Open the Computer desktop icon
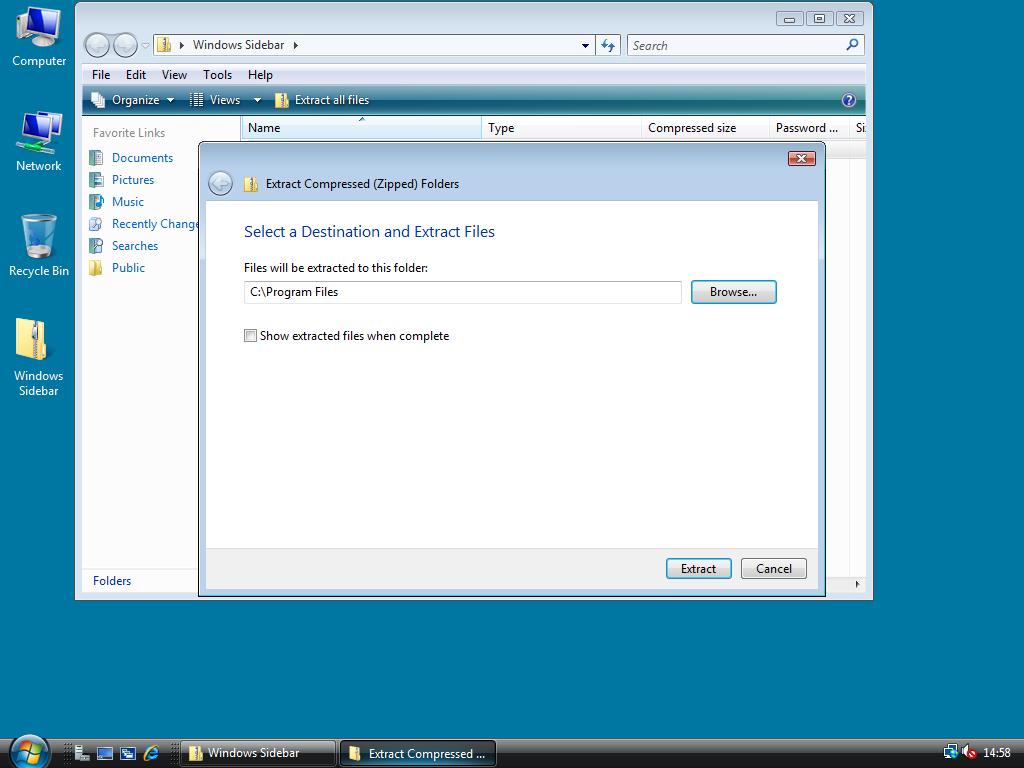This screenshot has width=1024, height=768. [x=39, y=37]
